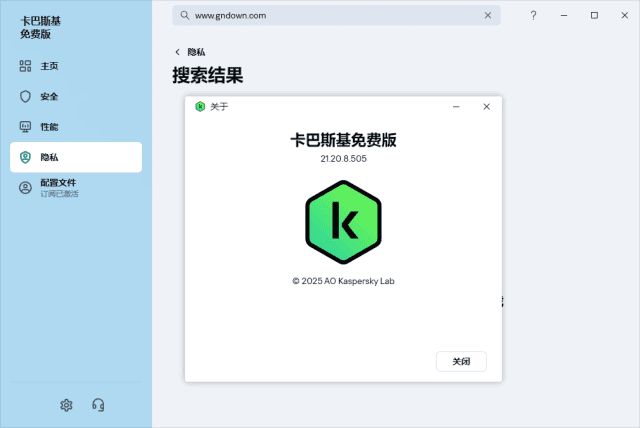The height and width of the screenshot is (428, 640).
Task: Maximize the main Kaspersky window
Action: [594, 15]
